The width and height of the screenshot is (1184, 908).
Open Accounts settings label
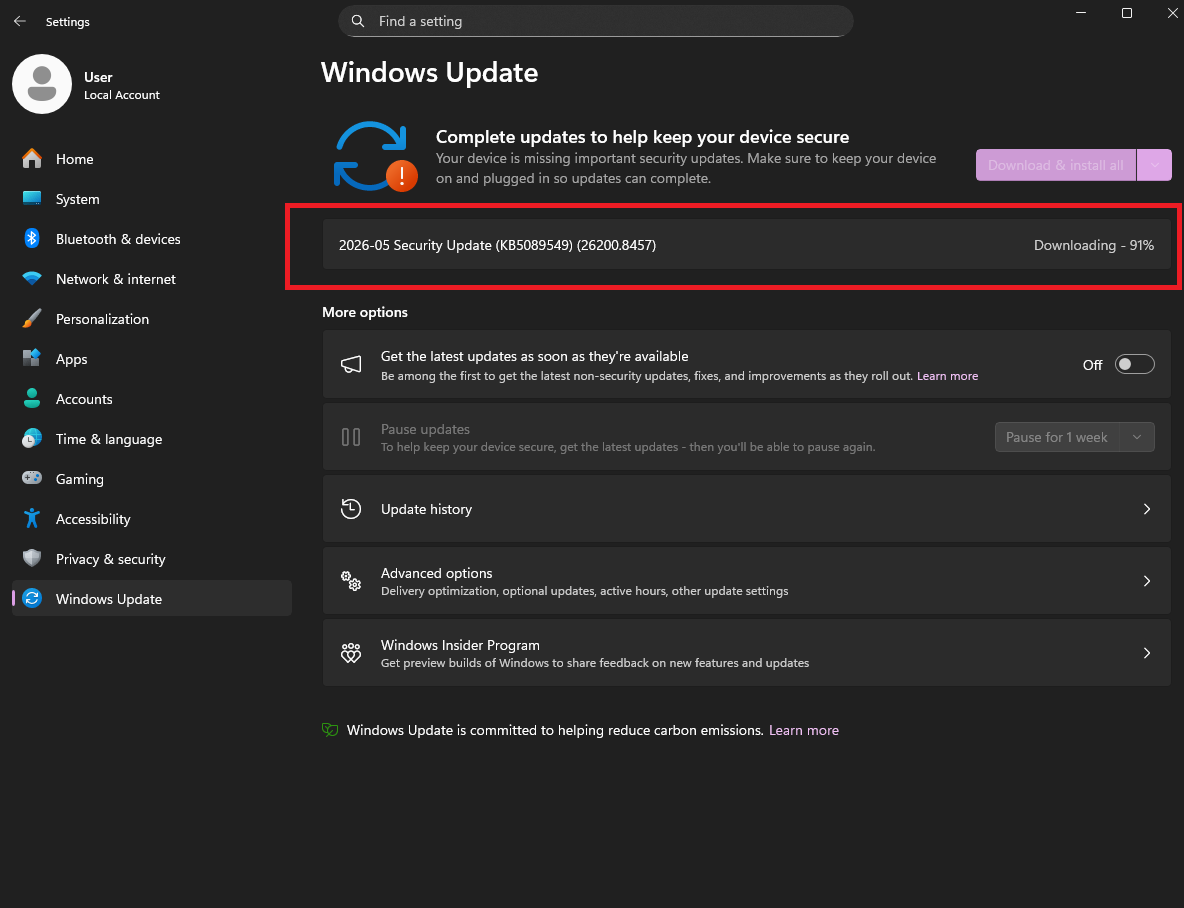[84, 399]
